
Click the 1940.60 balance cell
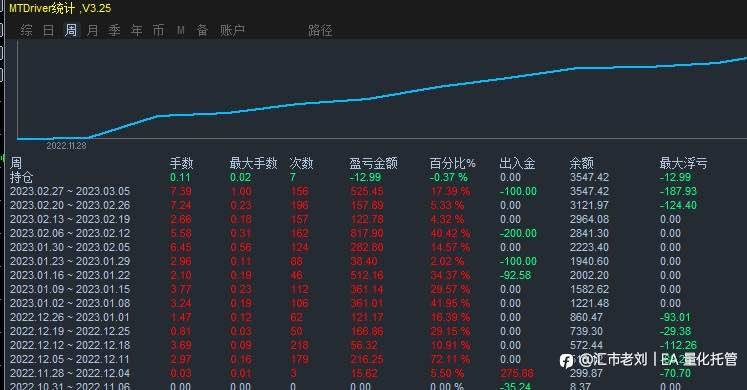(x=589, y=261)
